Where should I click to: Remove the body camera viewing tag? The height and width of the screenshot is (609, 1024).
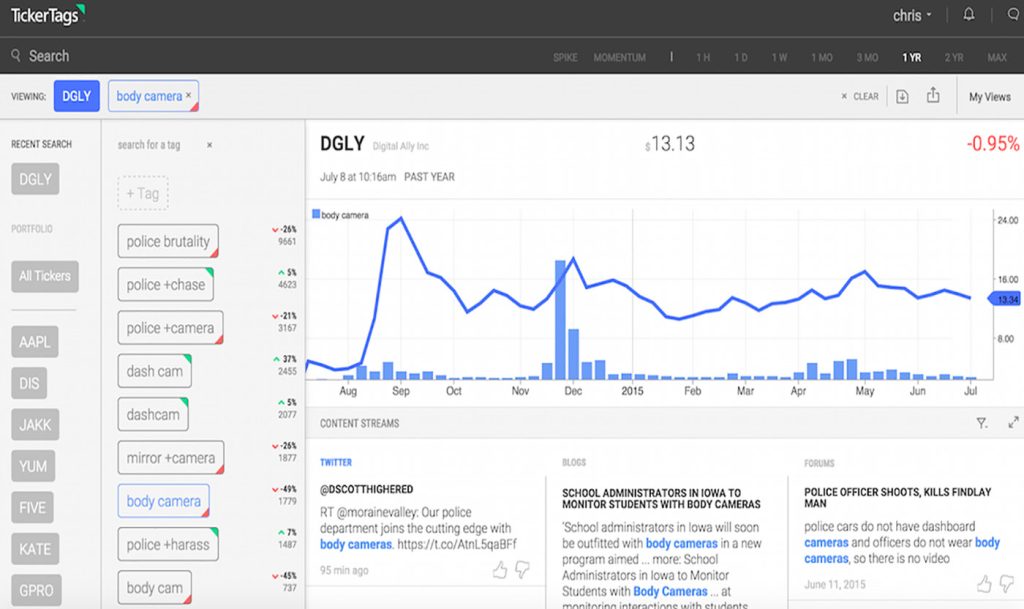(189, 95)
